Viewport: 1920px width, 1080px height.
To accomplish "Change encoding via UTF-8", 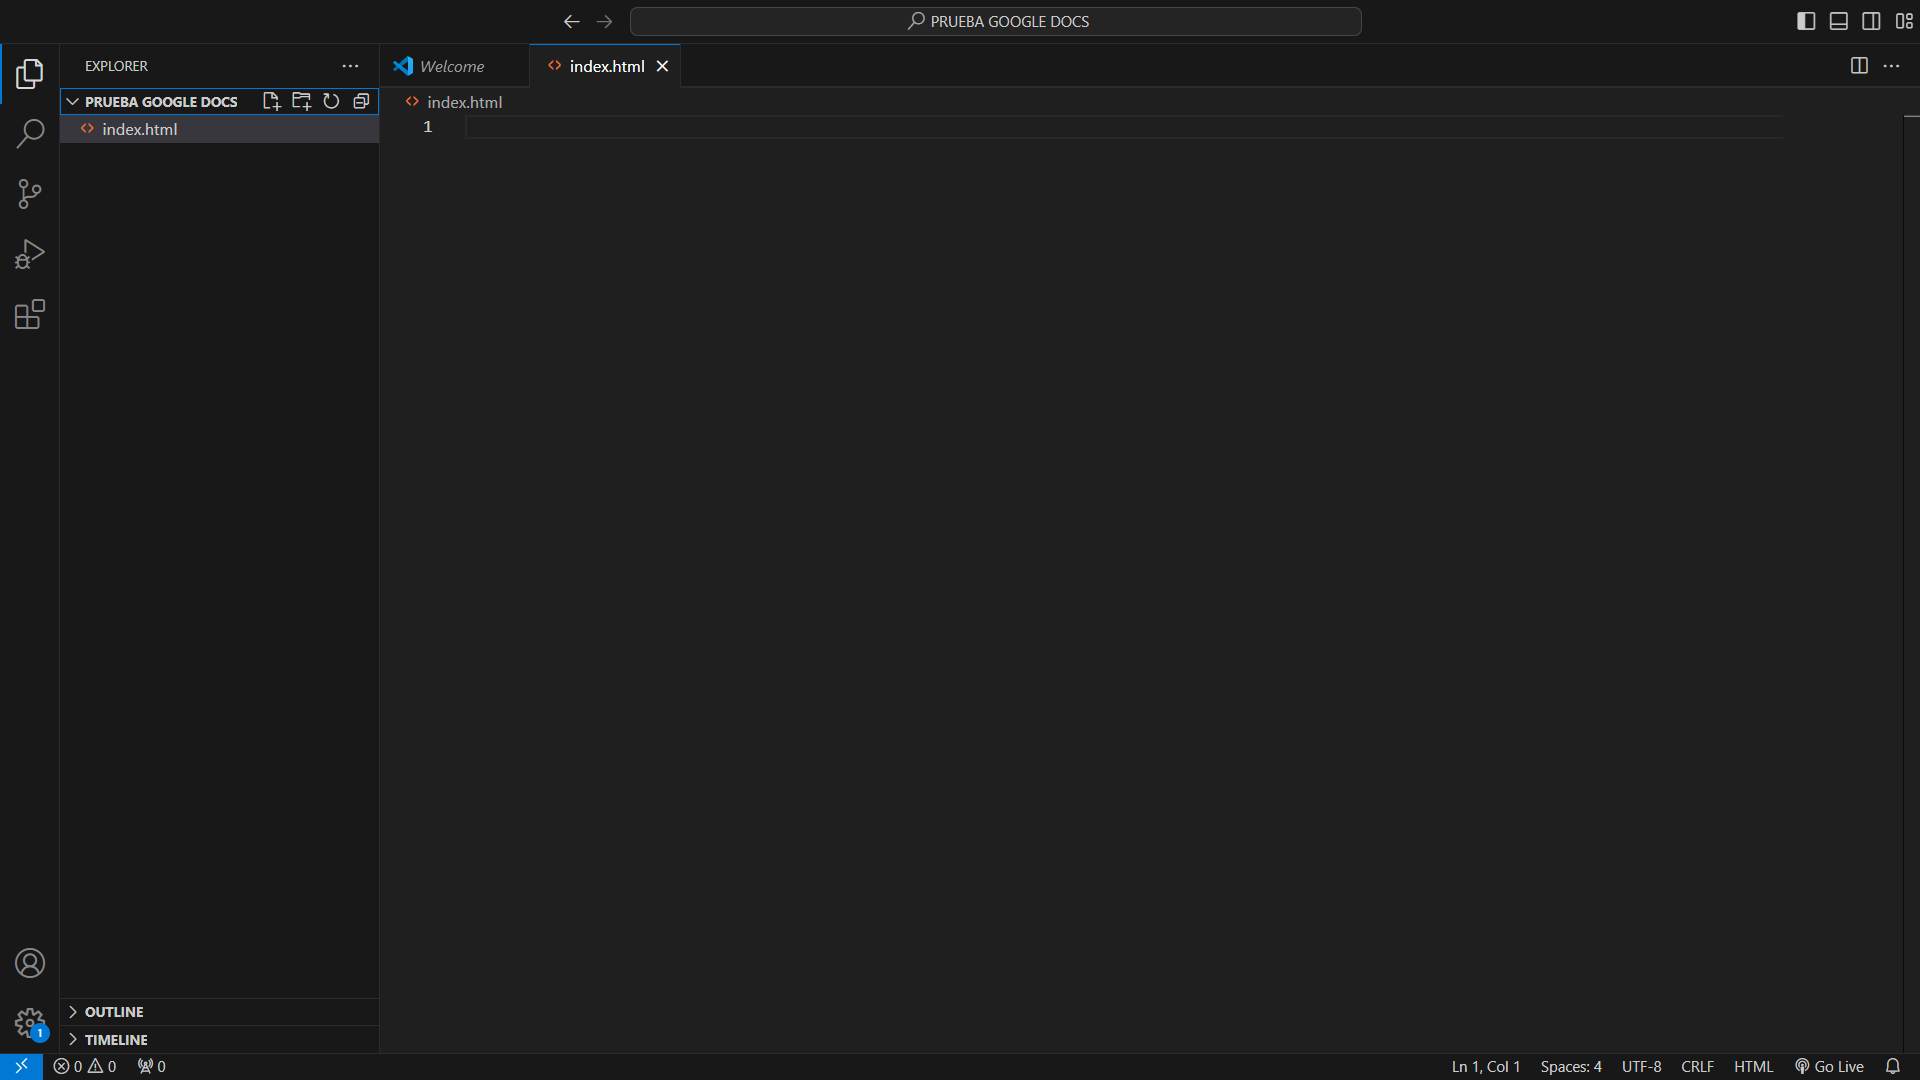I will pos(1641,1066).
